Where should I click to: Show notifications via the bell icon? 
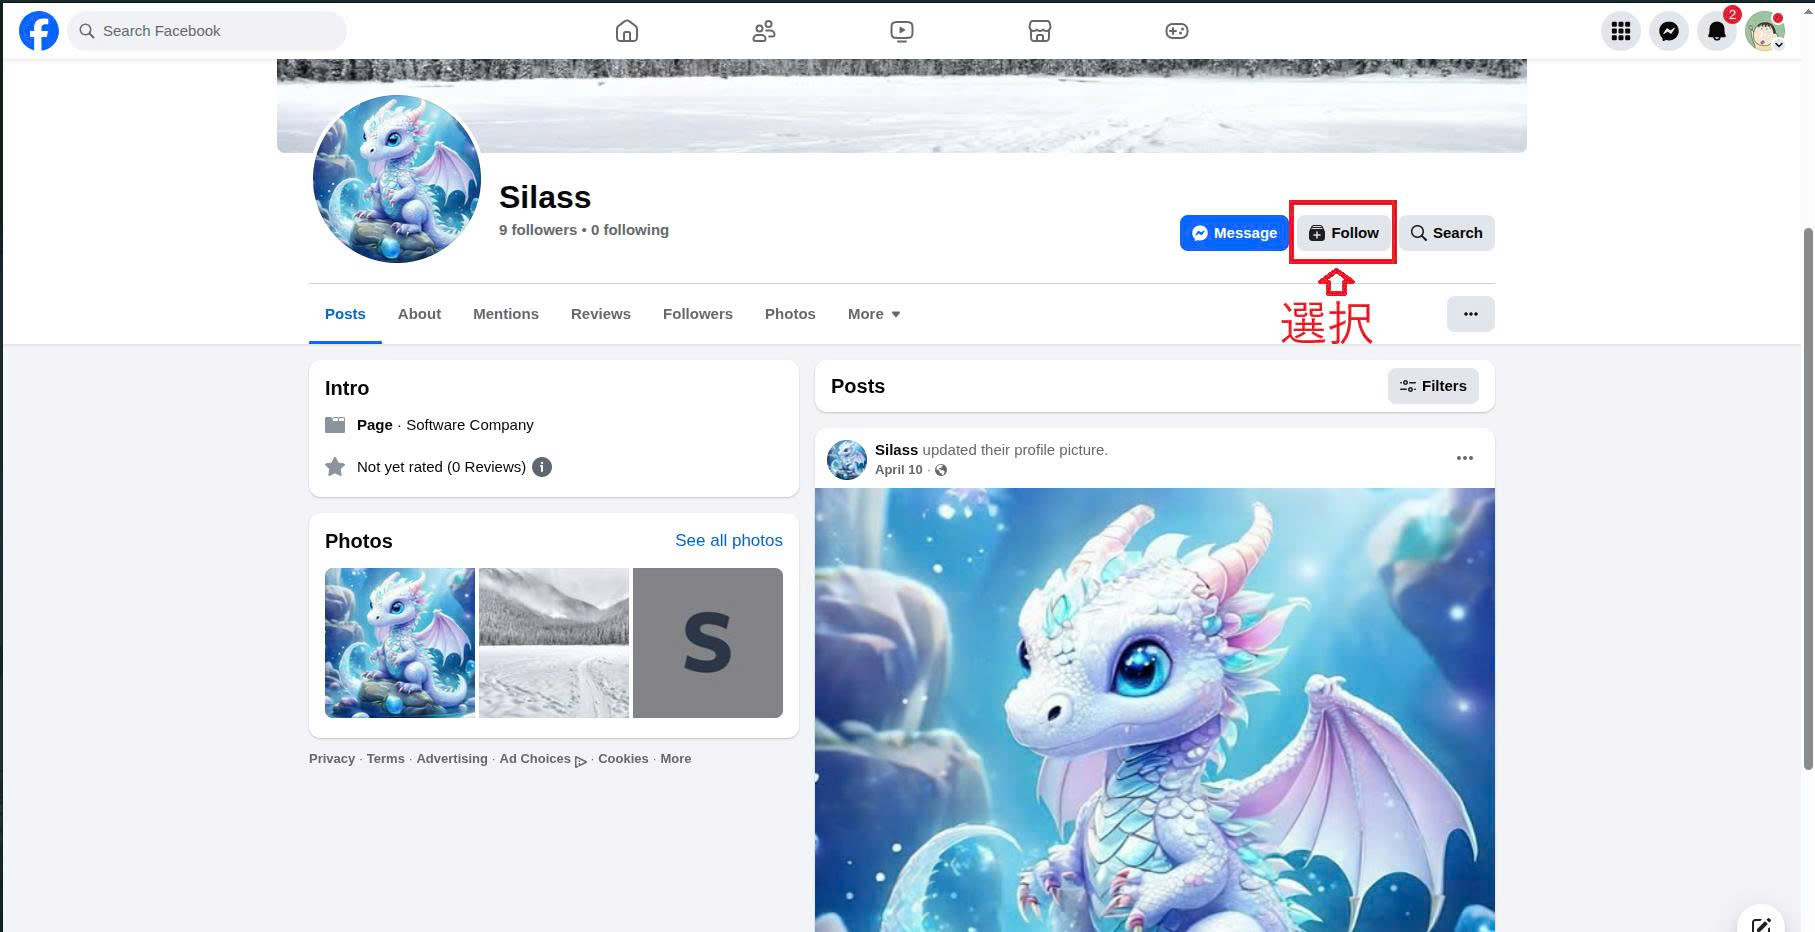[x=1716, y=31]
